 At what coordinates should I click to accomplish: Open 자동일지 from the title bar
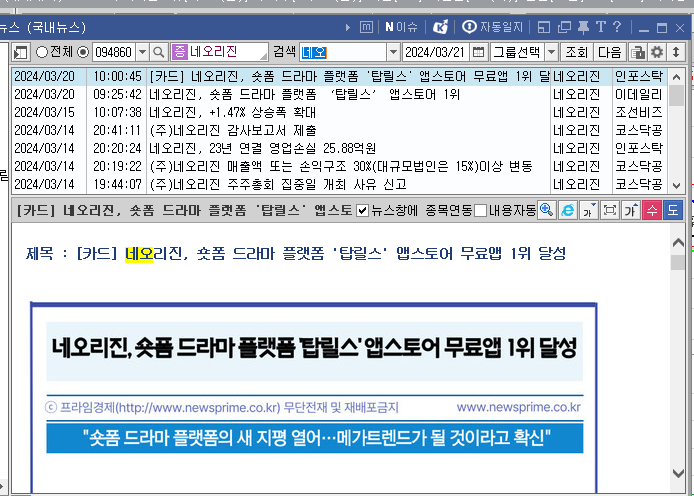[492, 27]
